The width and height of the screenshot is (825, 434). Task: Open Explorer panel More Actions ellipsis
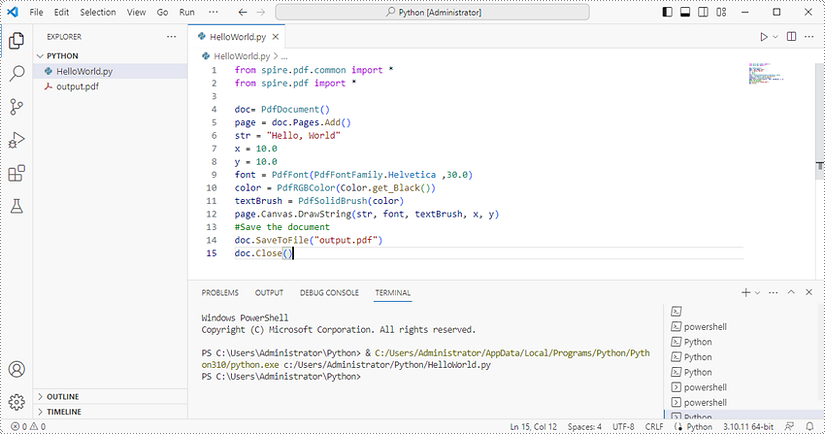coord(172,37)
